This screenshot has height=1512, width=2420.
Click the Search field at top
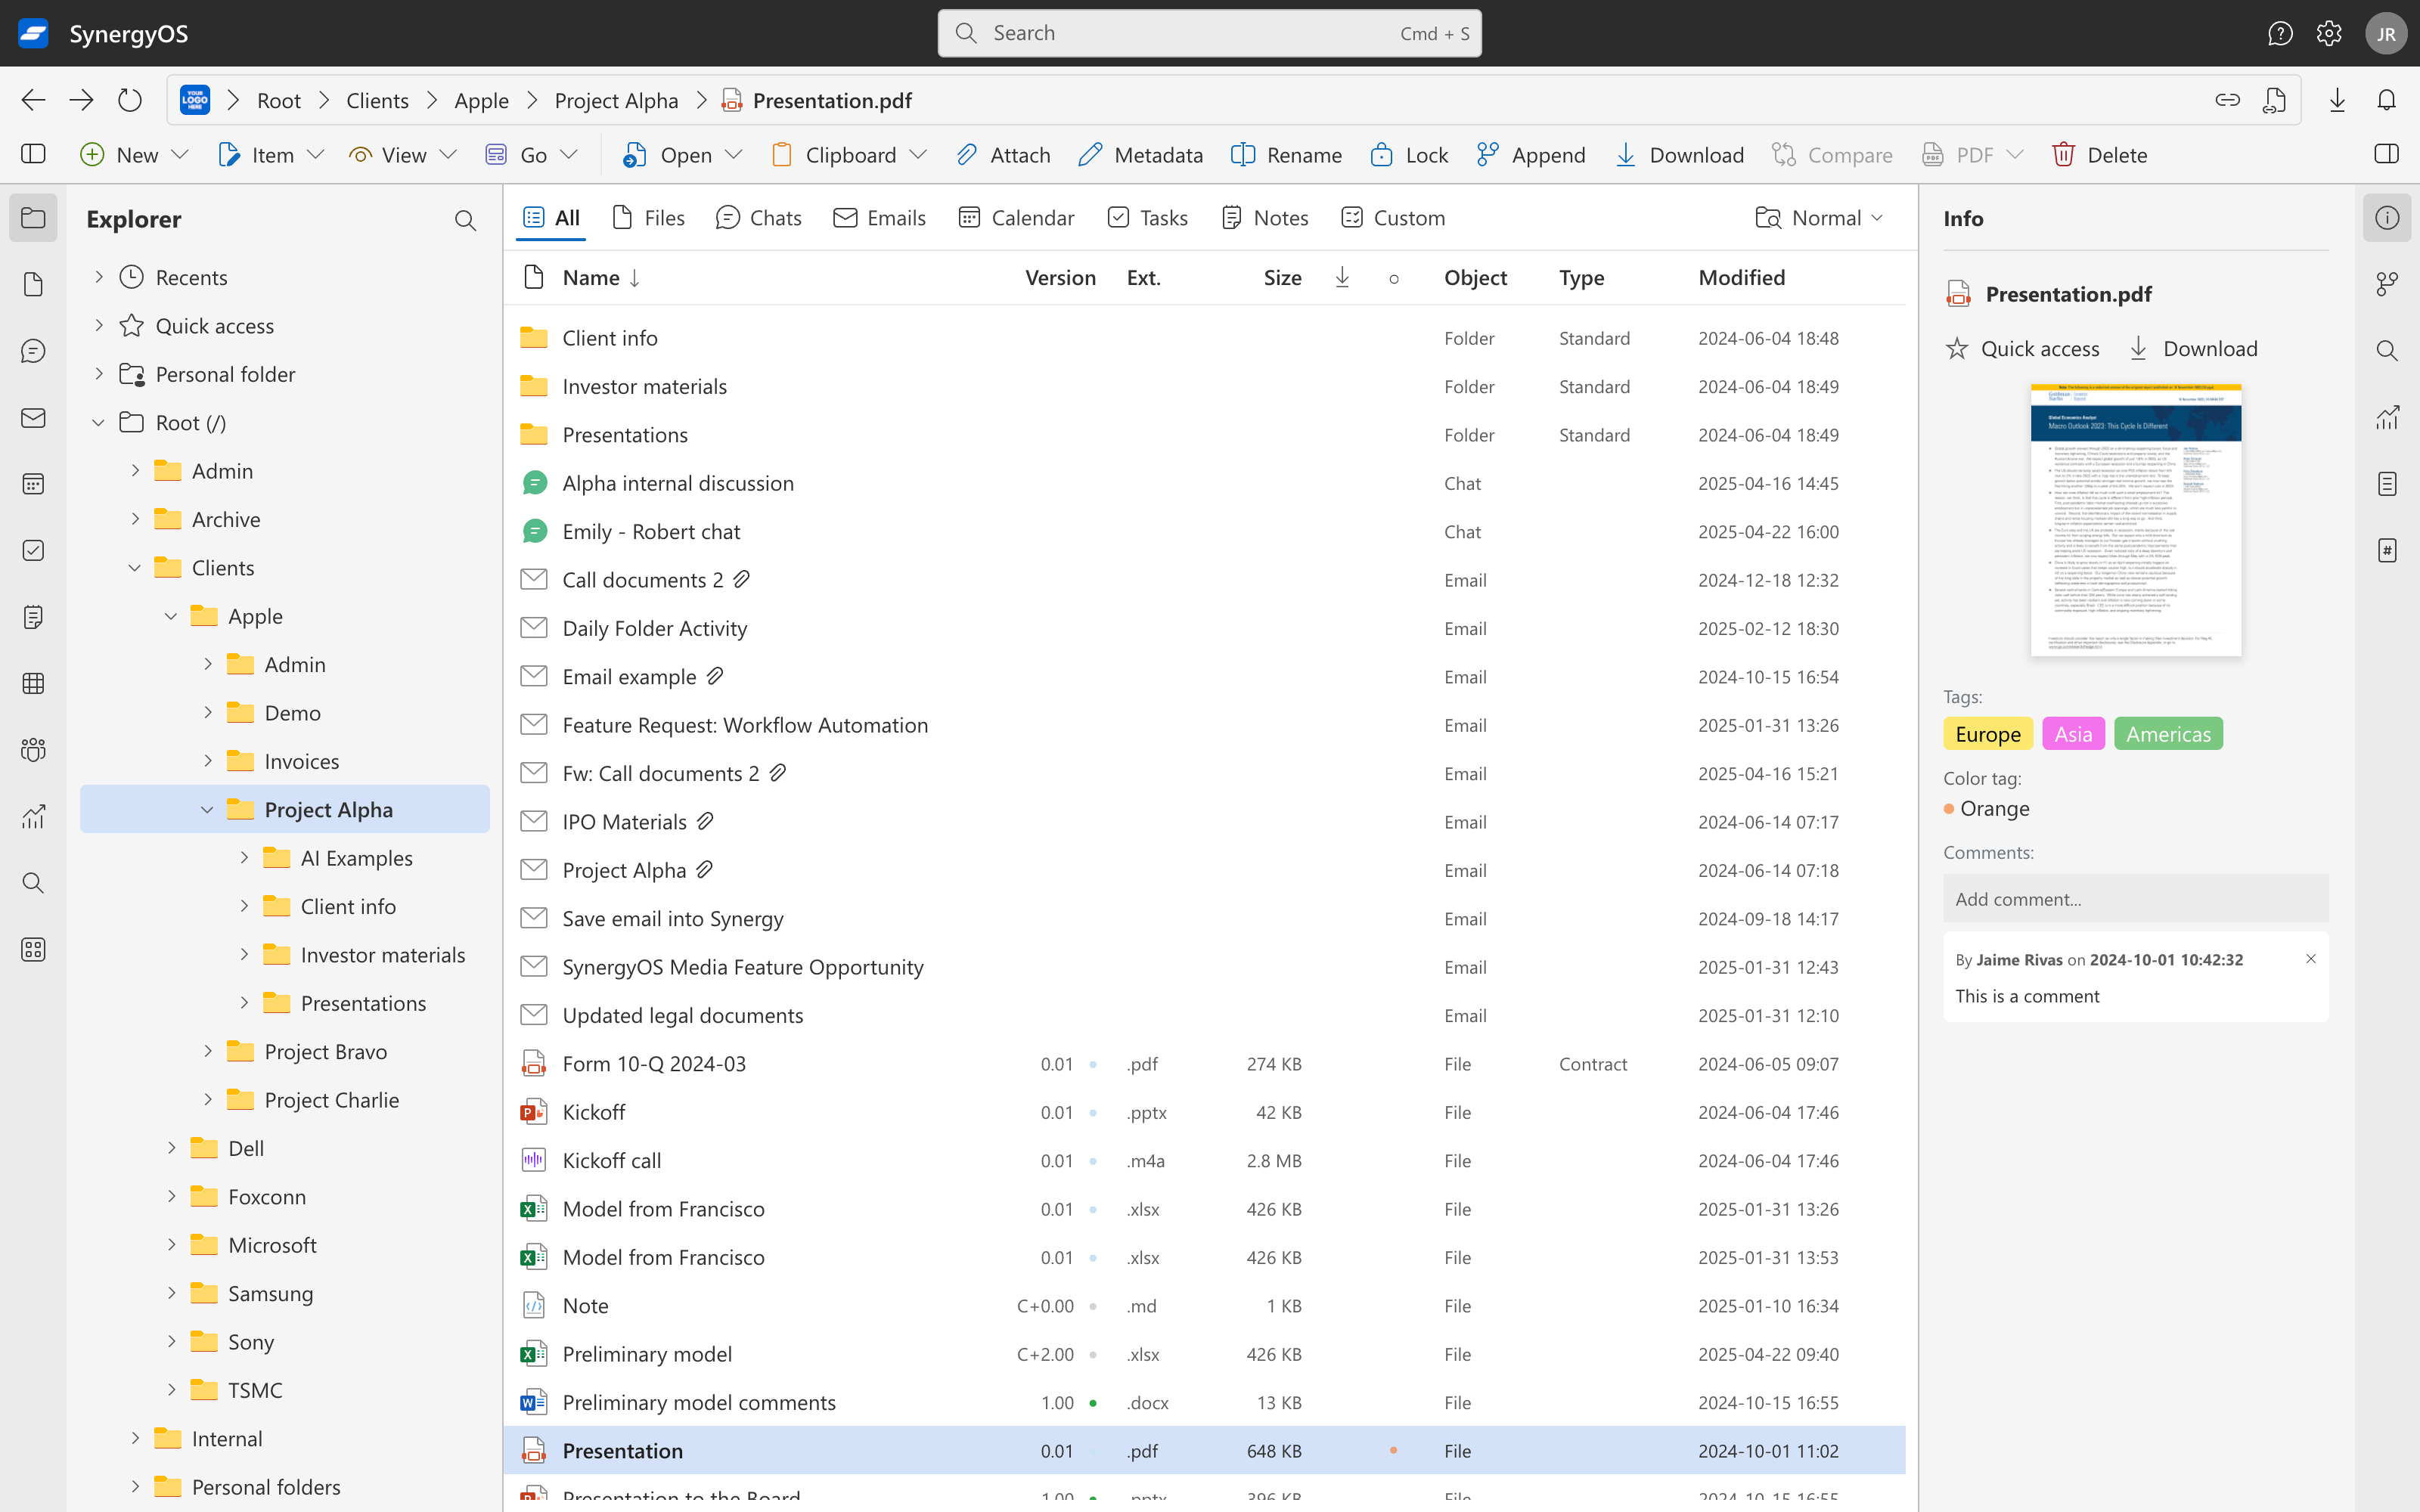[x=1209, y=34]
